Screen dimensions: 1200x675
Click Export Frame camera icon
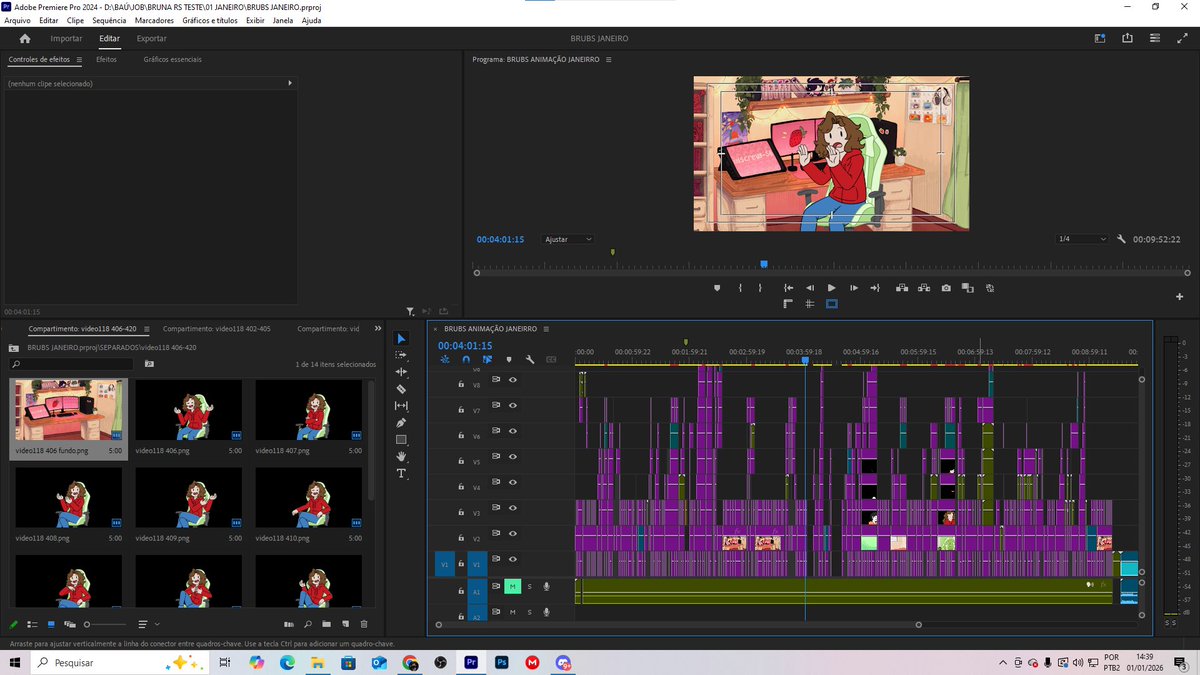coord(946,288)
